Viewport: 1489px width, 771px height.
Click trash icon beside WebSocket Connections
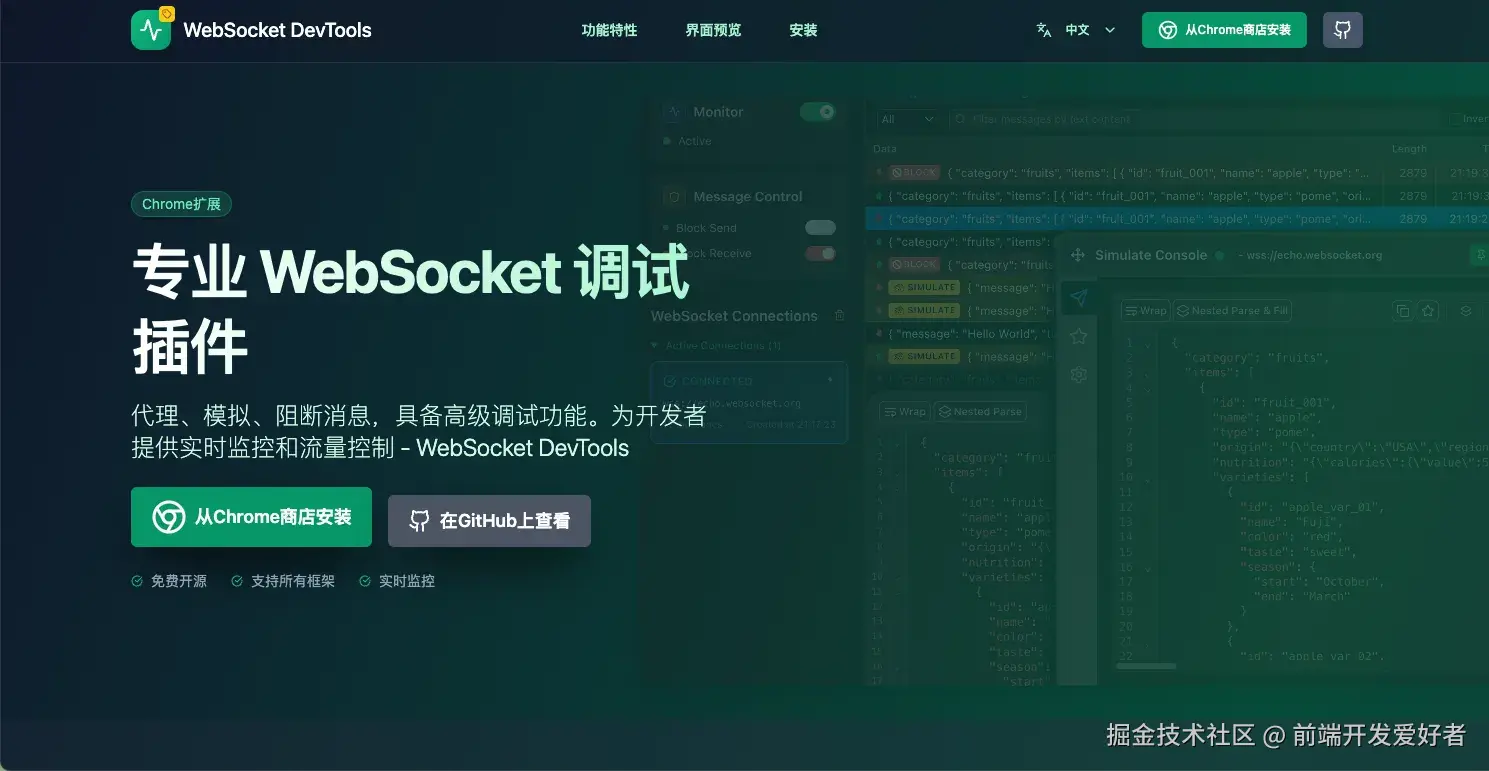[839, 316]
